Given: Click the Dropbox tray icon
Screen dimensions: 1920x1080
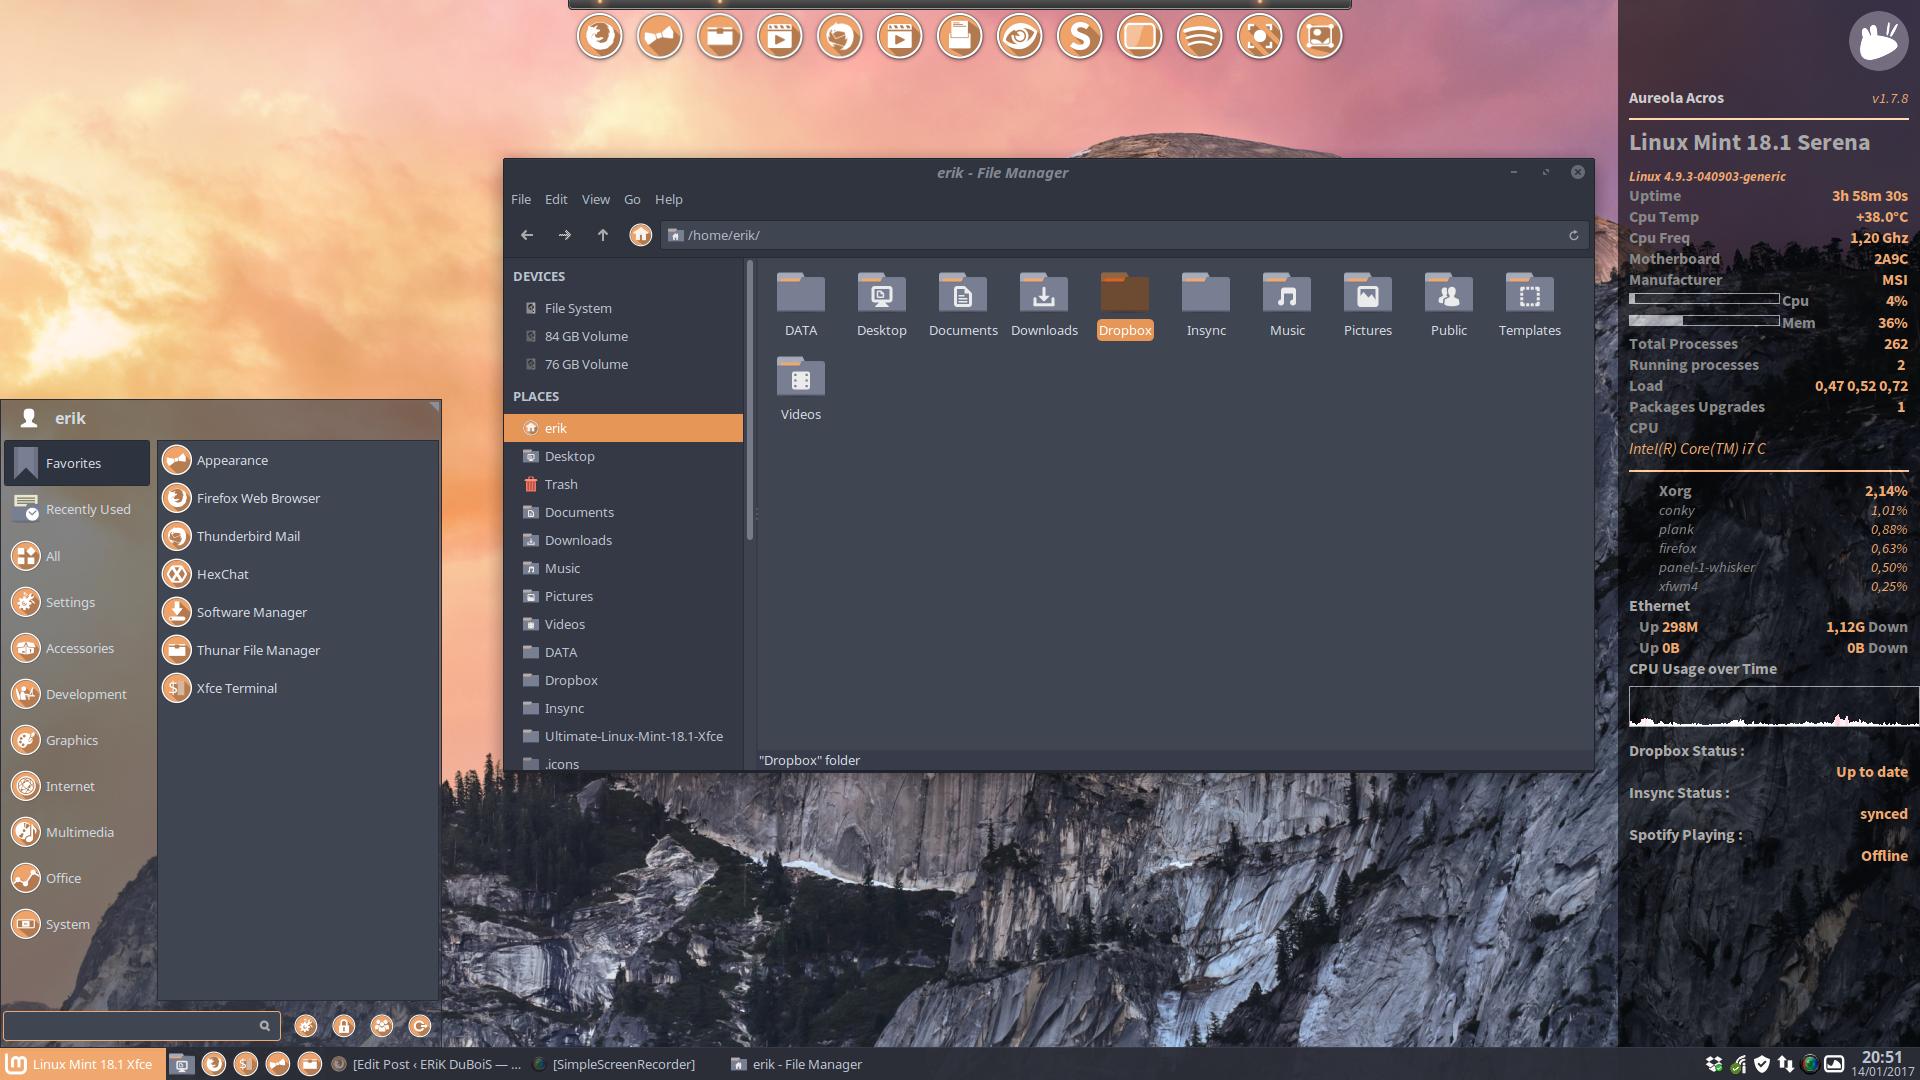Looking at the screenshot, I should 1713,1064.
